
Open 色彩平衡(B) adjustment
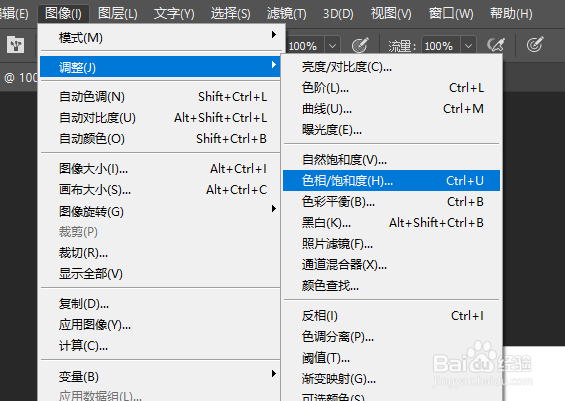(x=391, y=201)
